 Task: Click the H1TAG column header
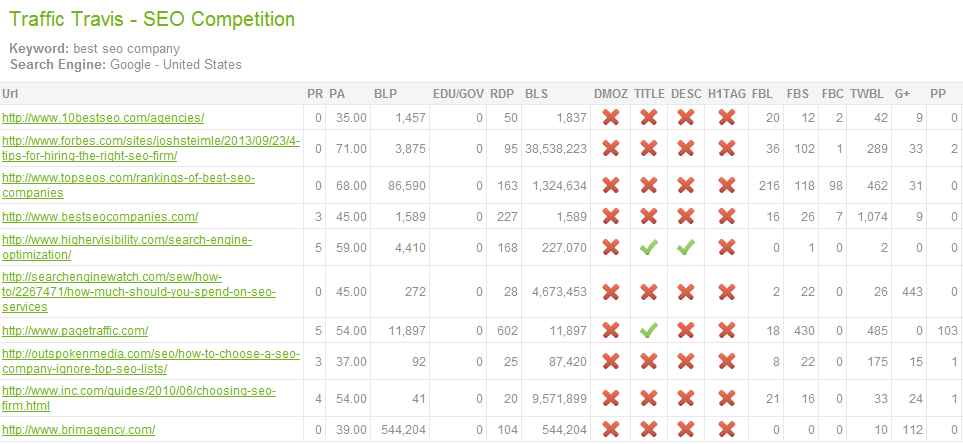coord(727,94)
